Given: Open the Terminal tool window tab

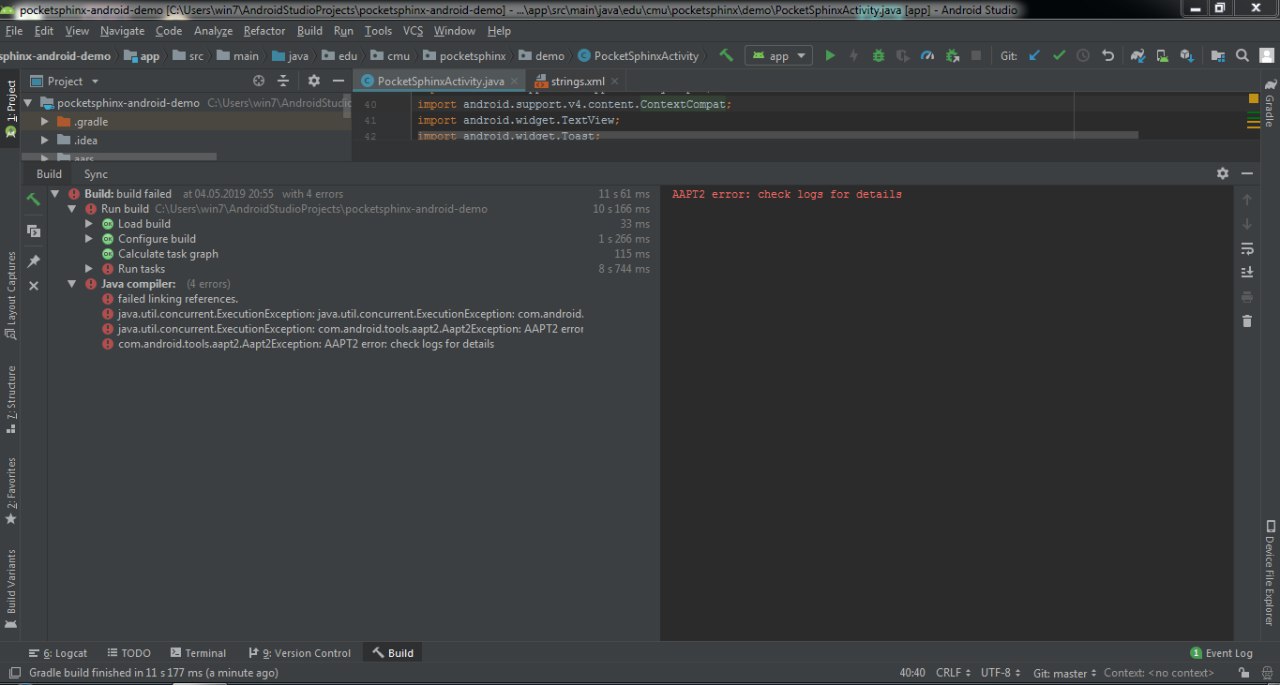Looking at the screenshot, I should coord(198,653).
